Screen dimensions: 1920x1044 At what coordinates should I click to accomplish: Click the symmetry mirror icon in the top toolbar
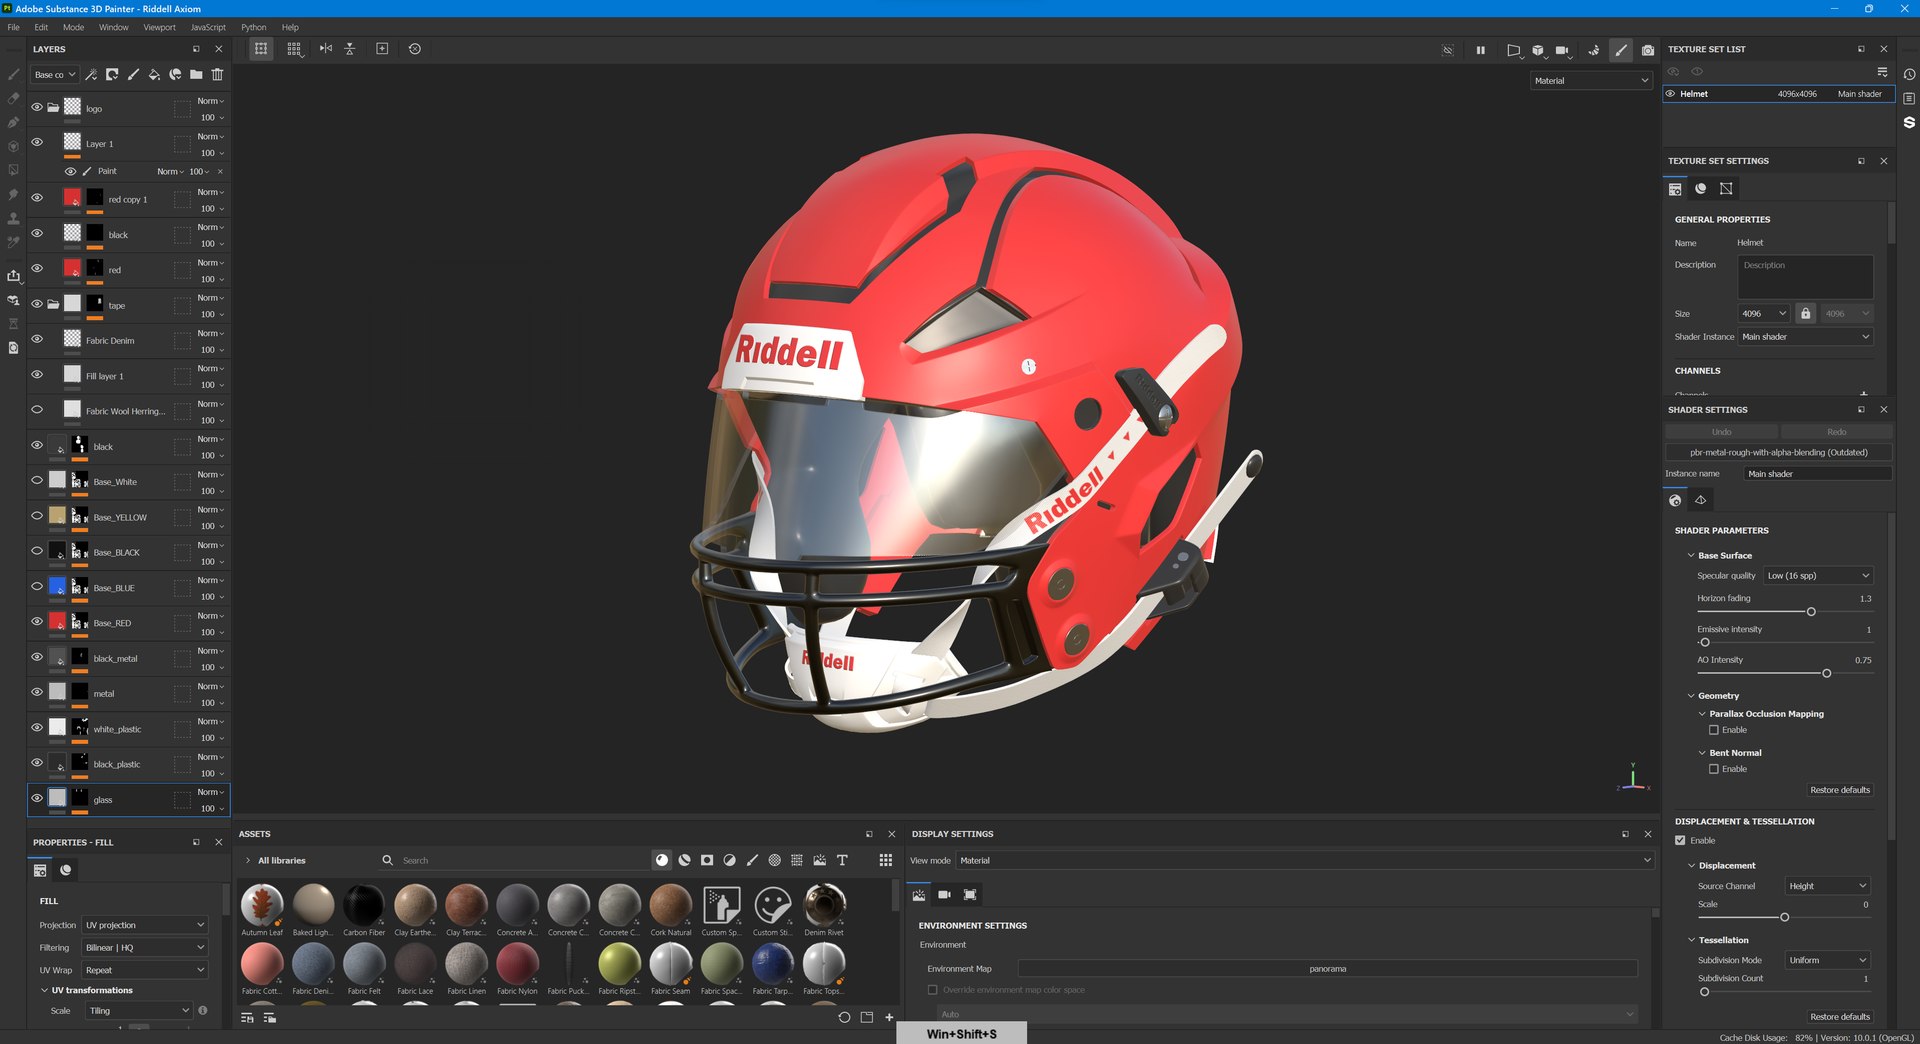(326, 48)
